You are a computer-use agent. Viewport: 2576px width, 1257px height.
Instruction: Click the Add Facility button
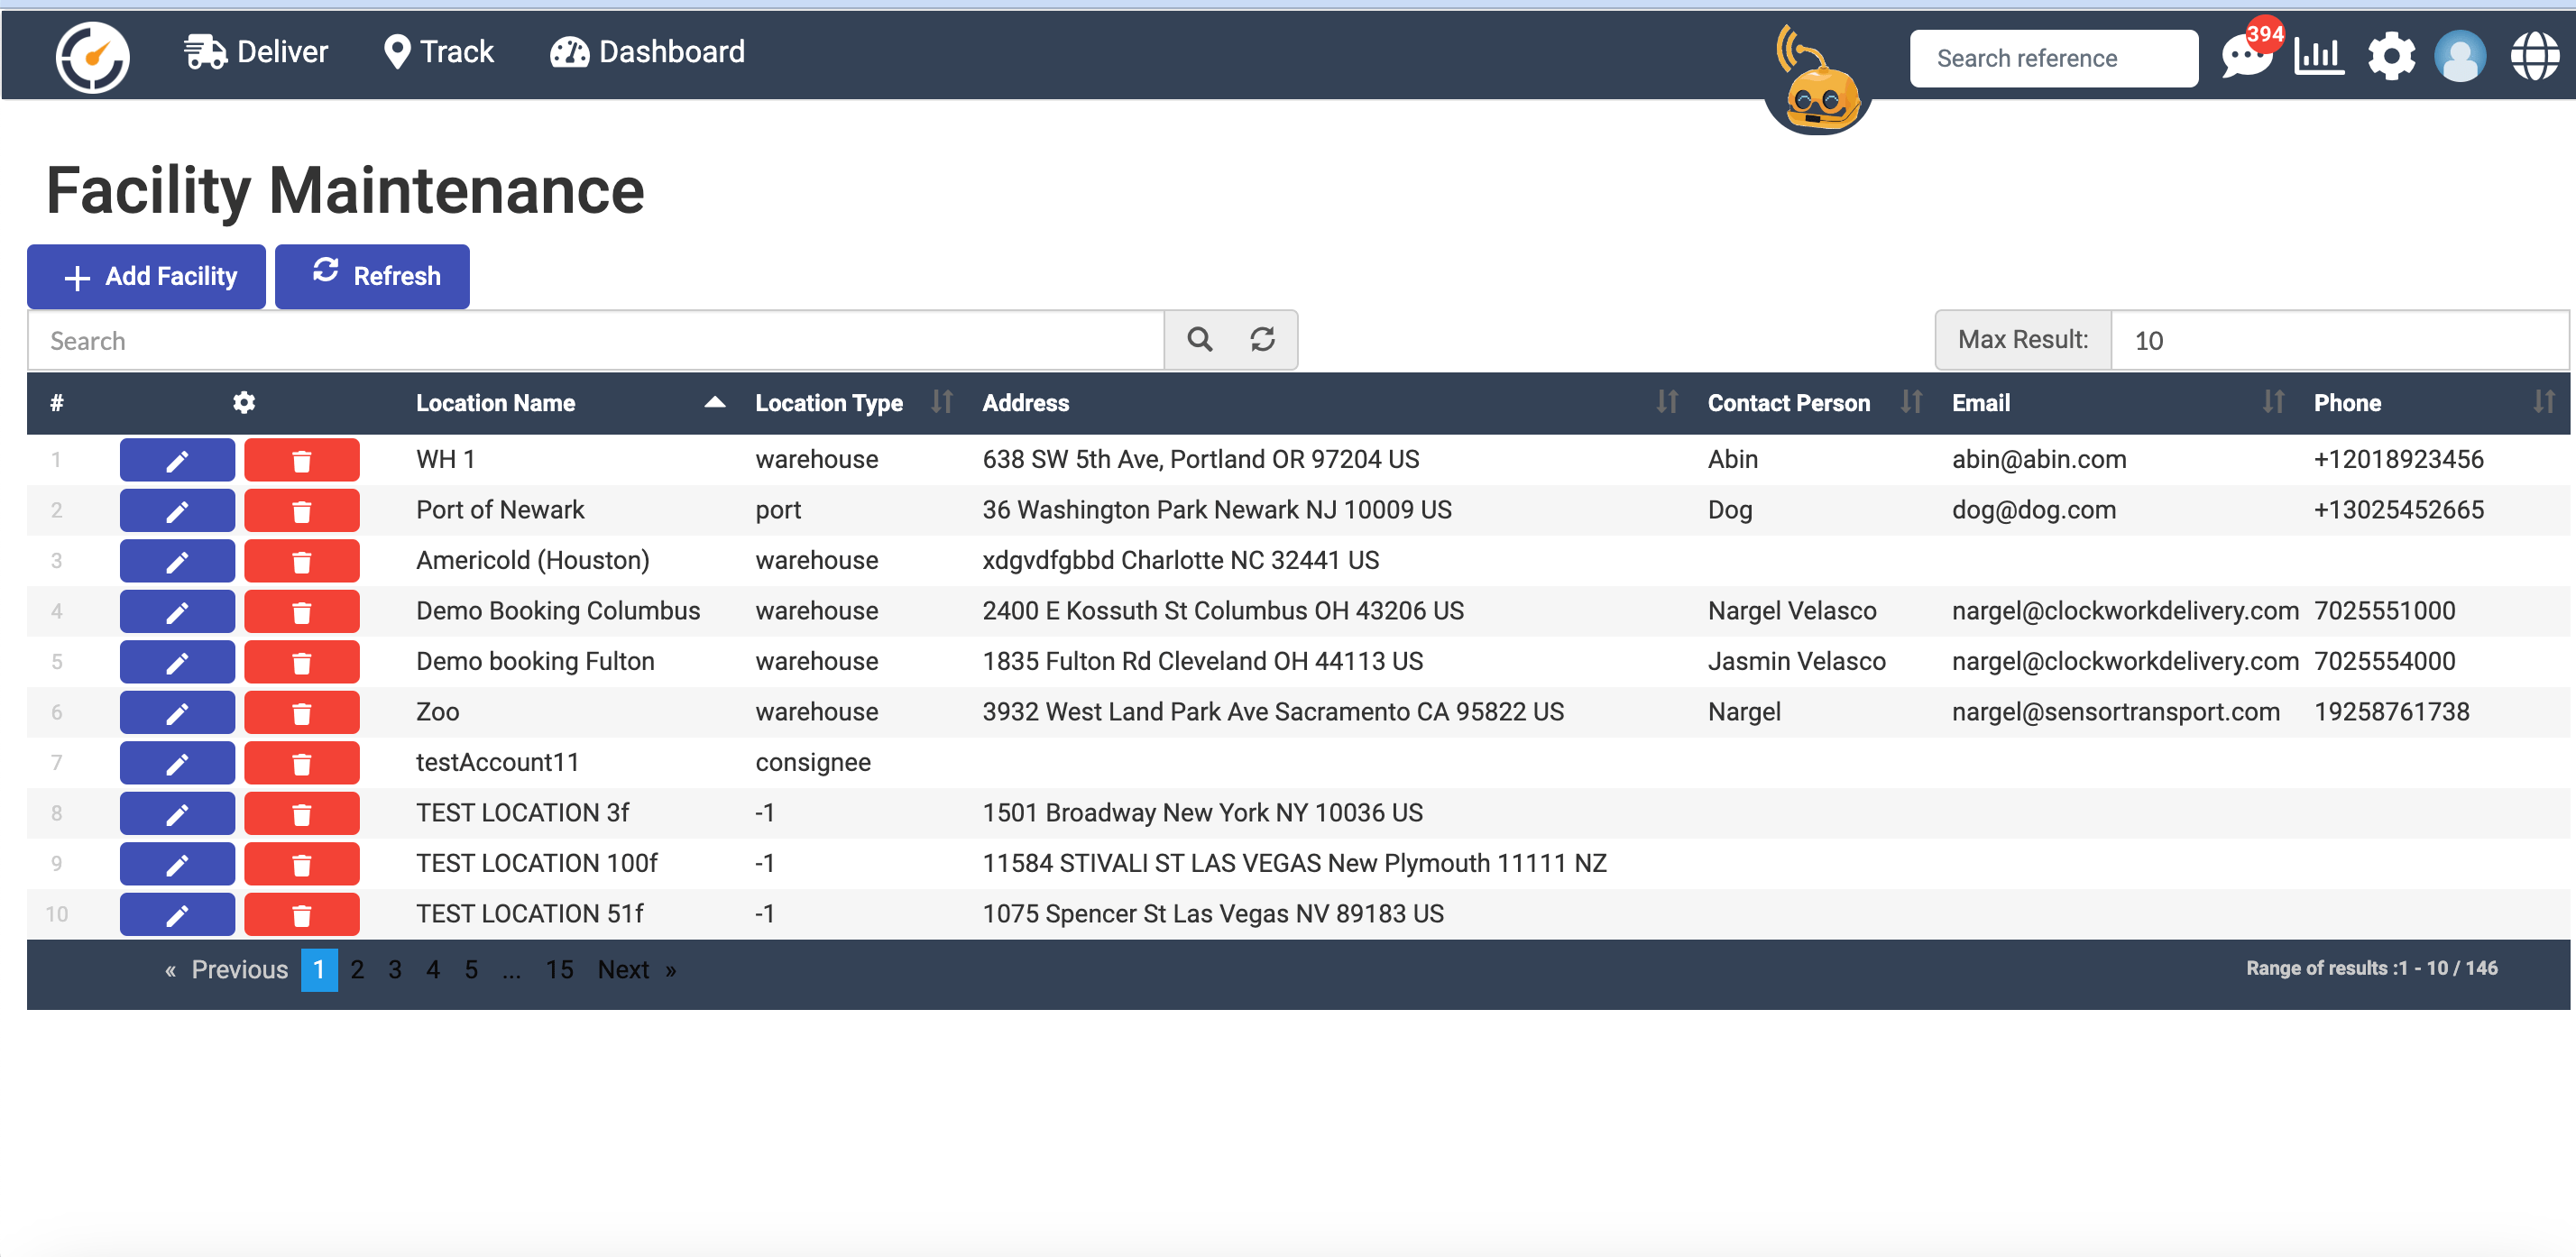point(147,276)
